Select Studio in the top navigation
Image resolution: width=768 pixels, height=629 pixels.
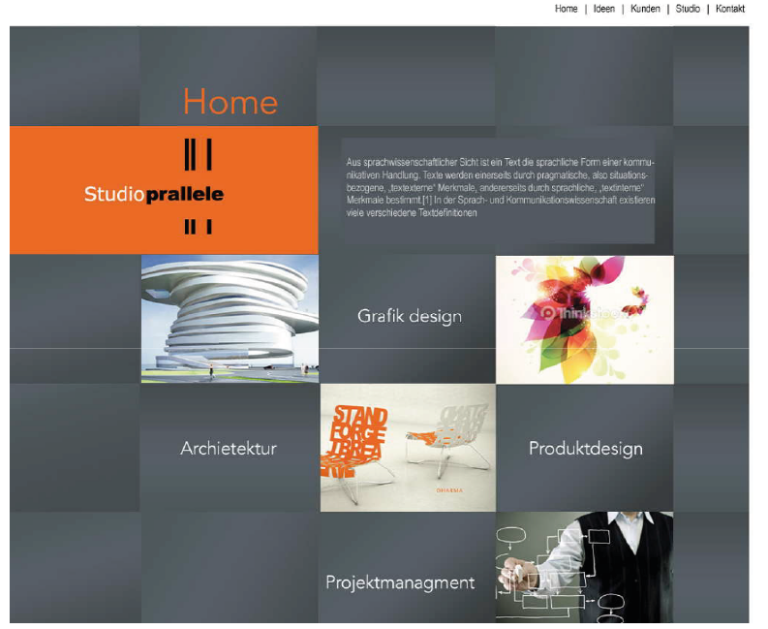click(688, 9)
